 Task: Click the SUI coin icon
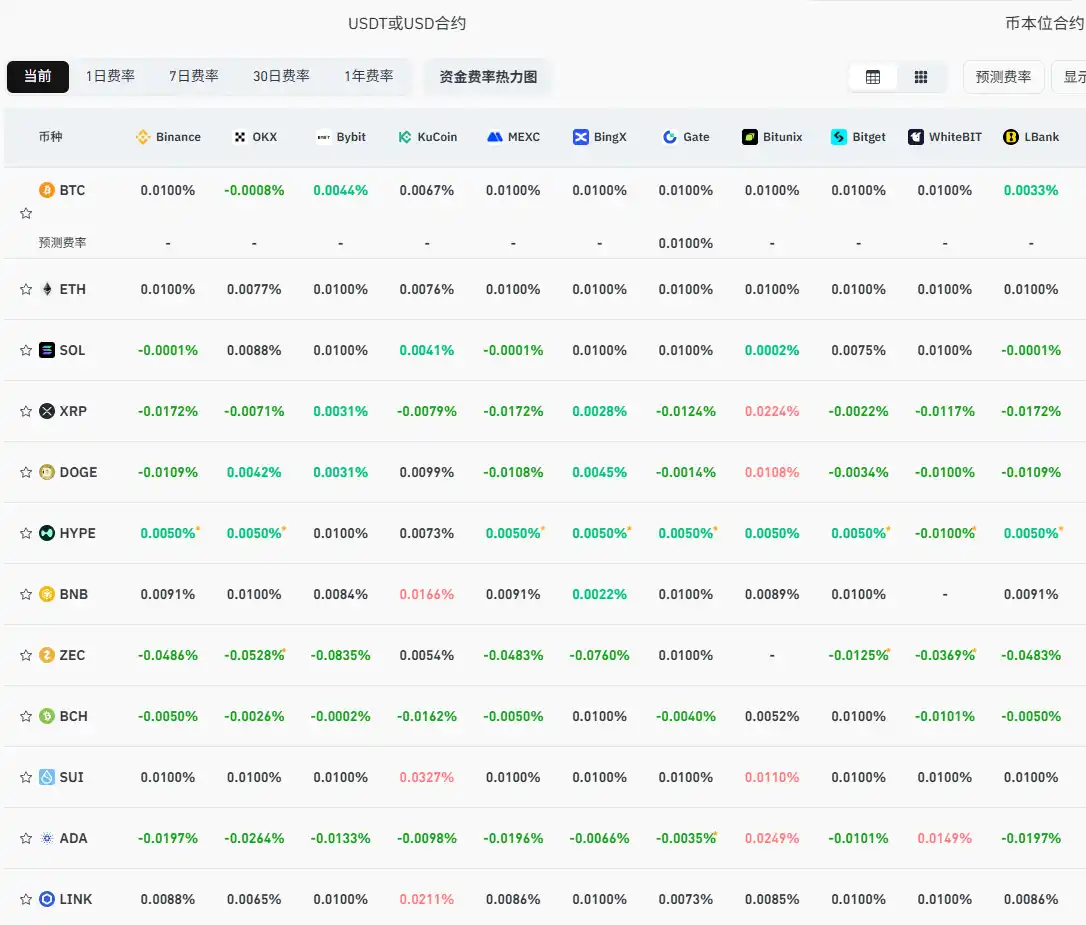(46, 777)
